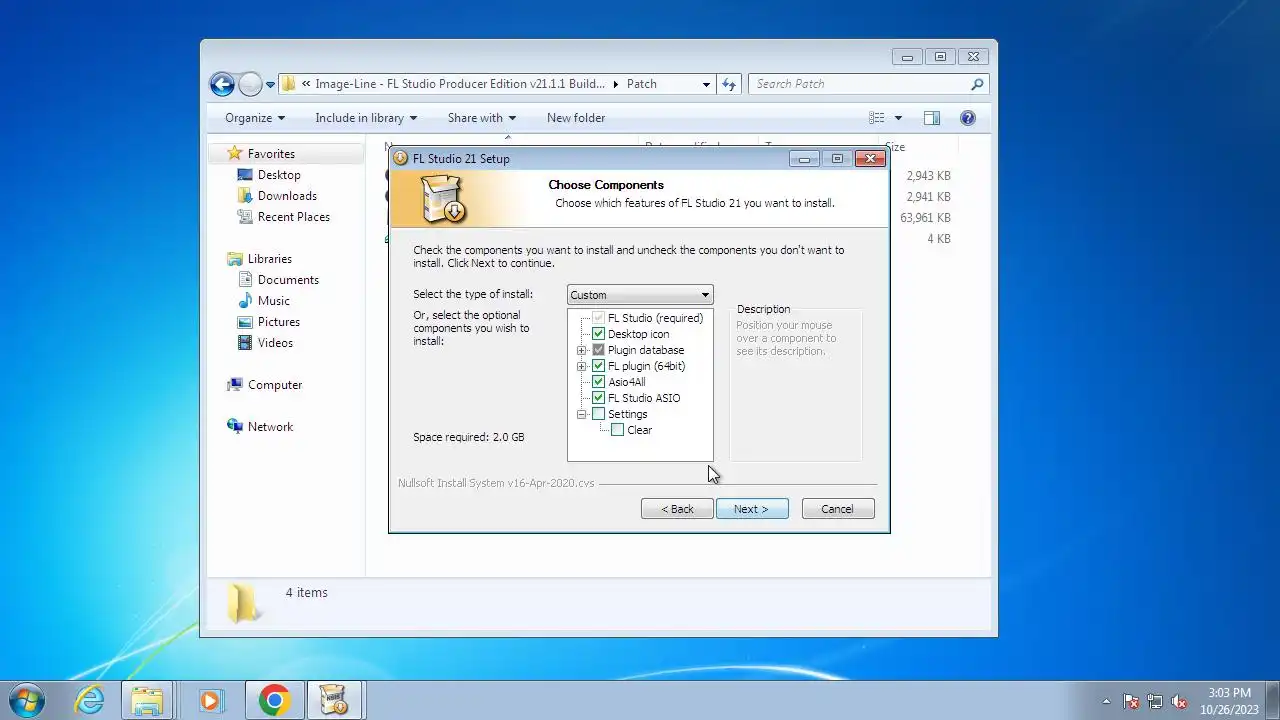This screenshot has height=720, width=1280.
Task: Open the Include in library dropdown
Action: point(366,118)
